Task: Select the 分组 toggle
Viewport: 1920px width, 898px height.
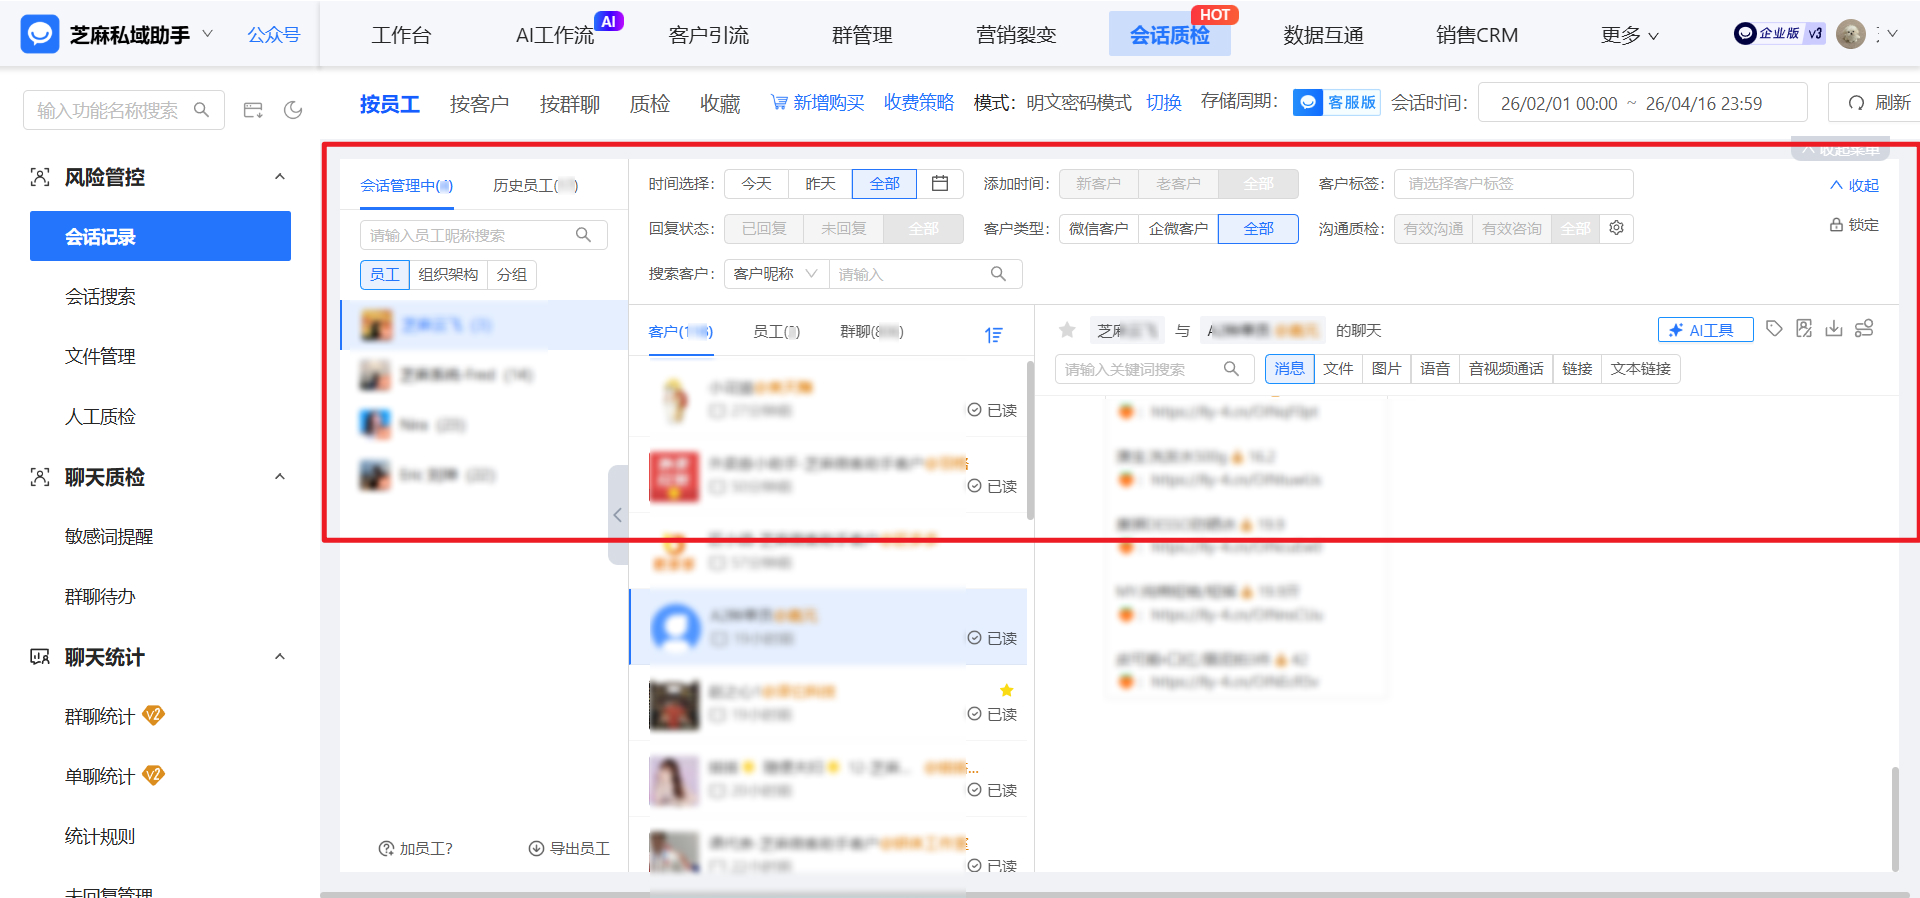Action: 512,274
